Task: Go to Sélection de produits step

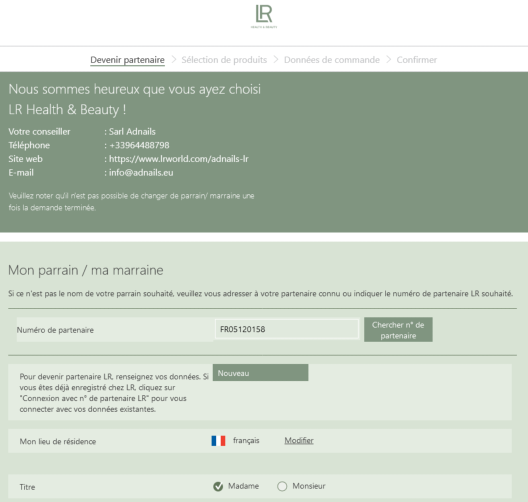Action: click(224, 60)
